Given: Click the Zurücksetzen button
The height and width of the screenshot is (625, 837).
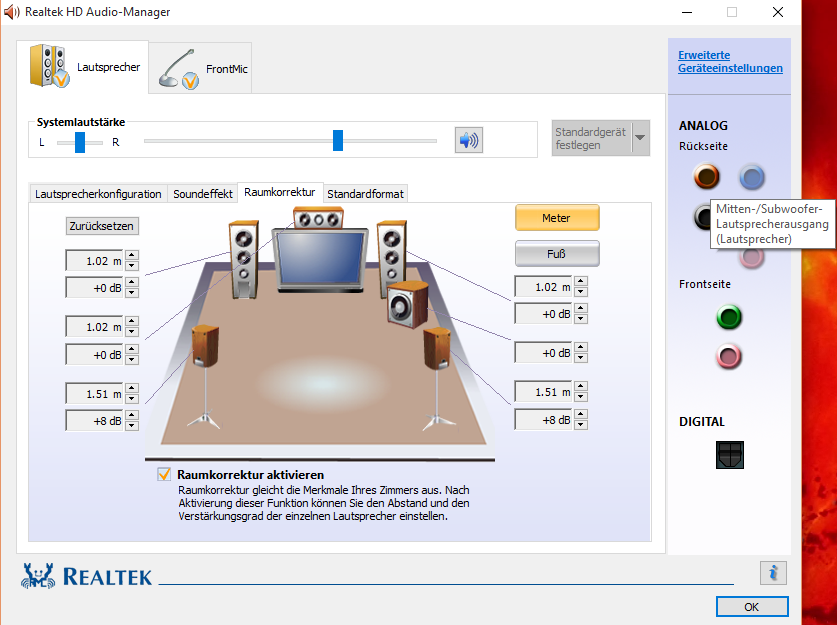Looking at the screenshot, I should click(x=102, y=226).
